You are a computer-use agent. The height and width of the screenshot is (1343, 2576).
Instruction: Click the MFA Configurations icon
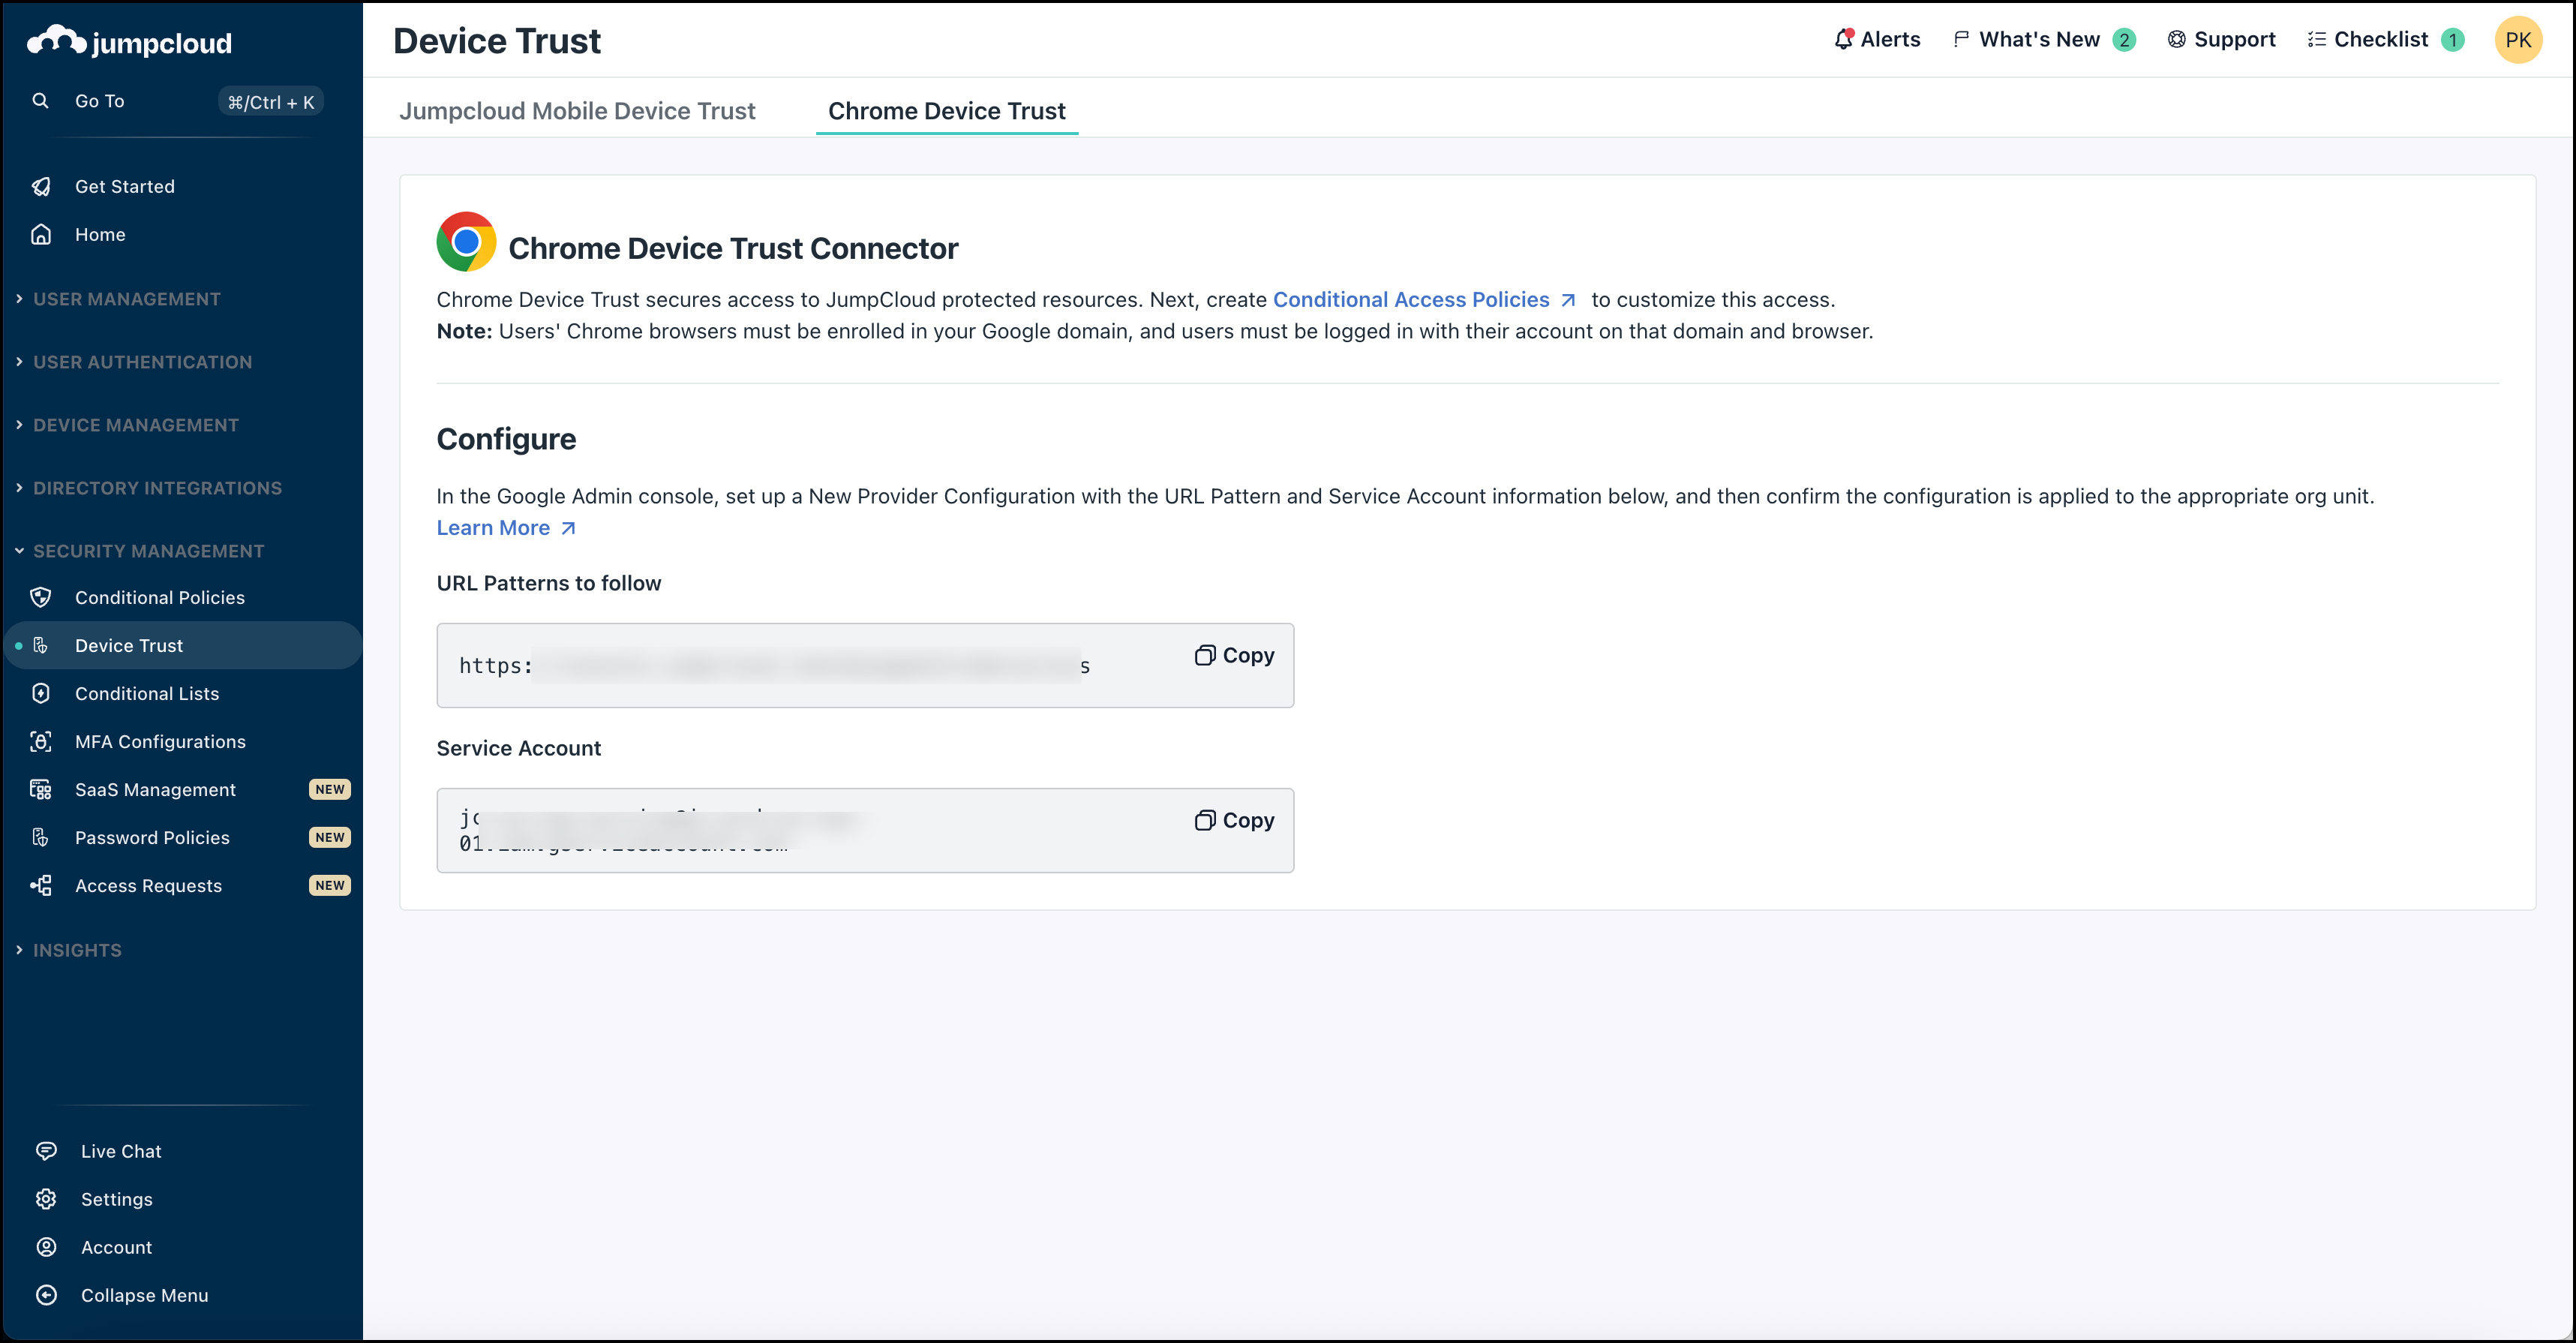pyautogui.click(x=41, y=741)
